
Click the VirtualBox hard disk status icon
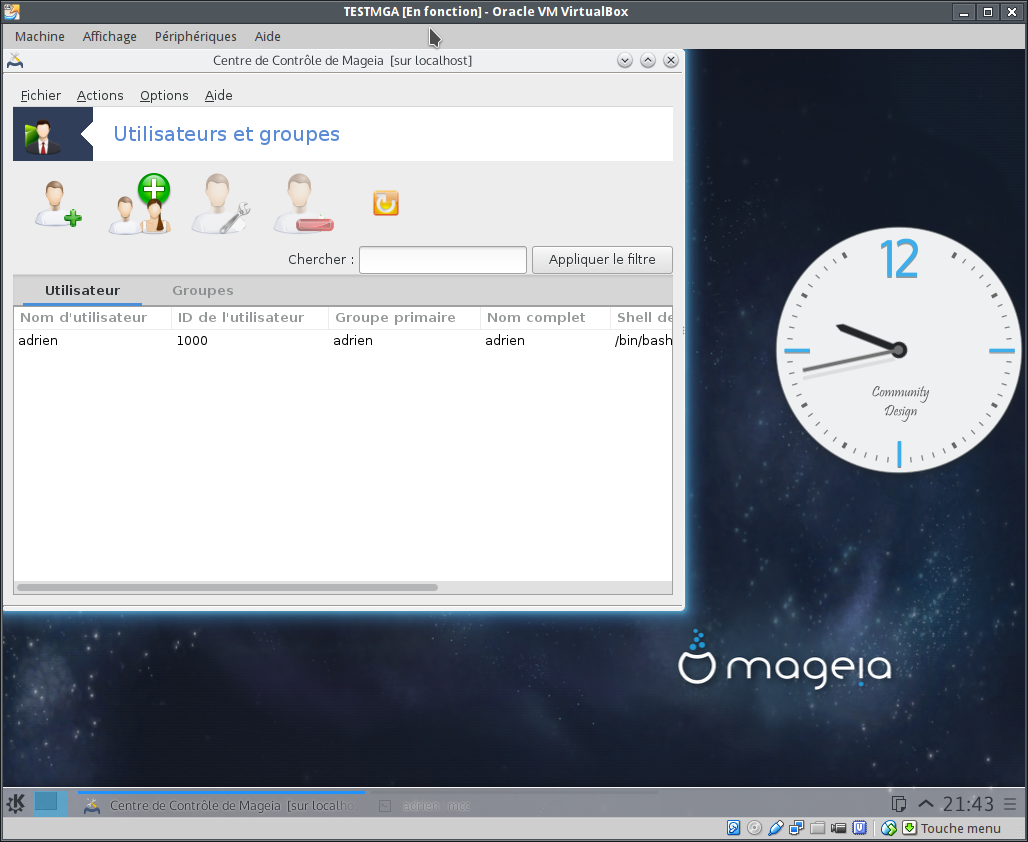[x=734, y=828]
